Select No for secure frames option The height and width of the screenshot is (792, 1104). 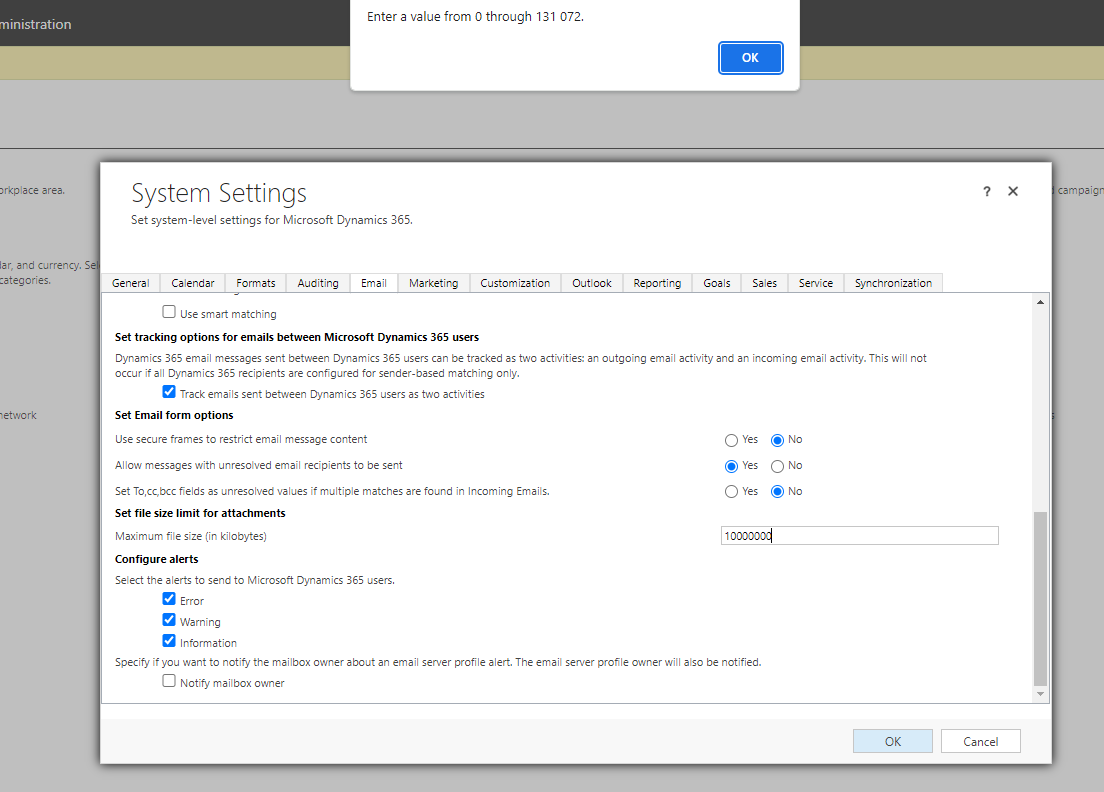777,440
